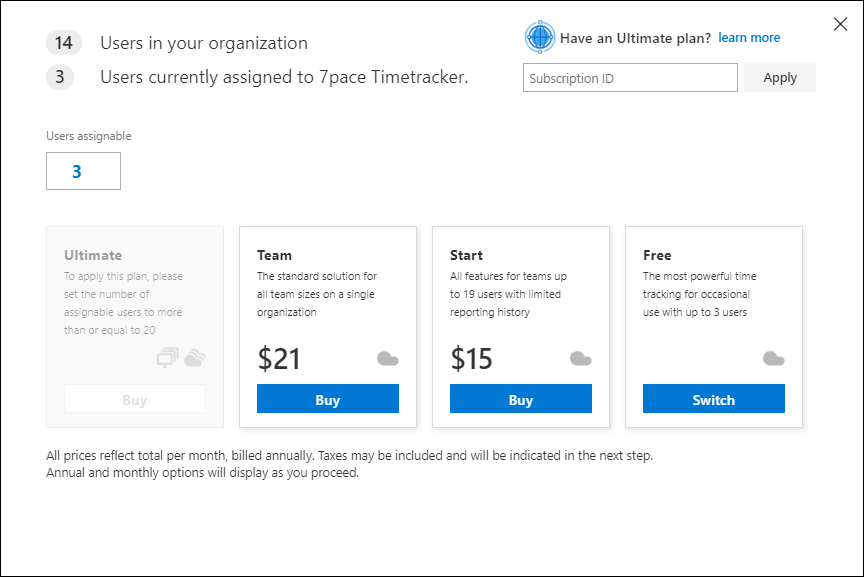Click the $21 Team price
The height and width of the screenshot is (577, 864).
tap(279, 359)
